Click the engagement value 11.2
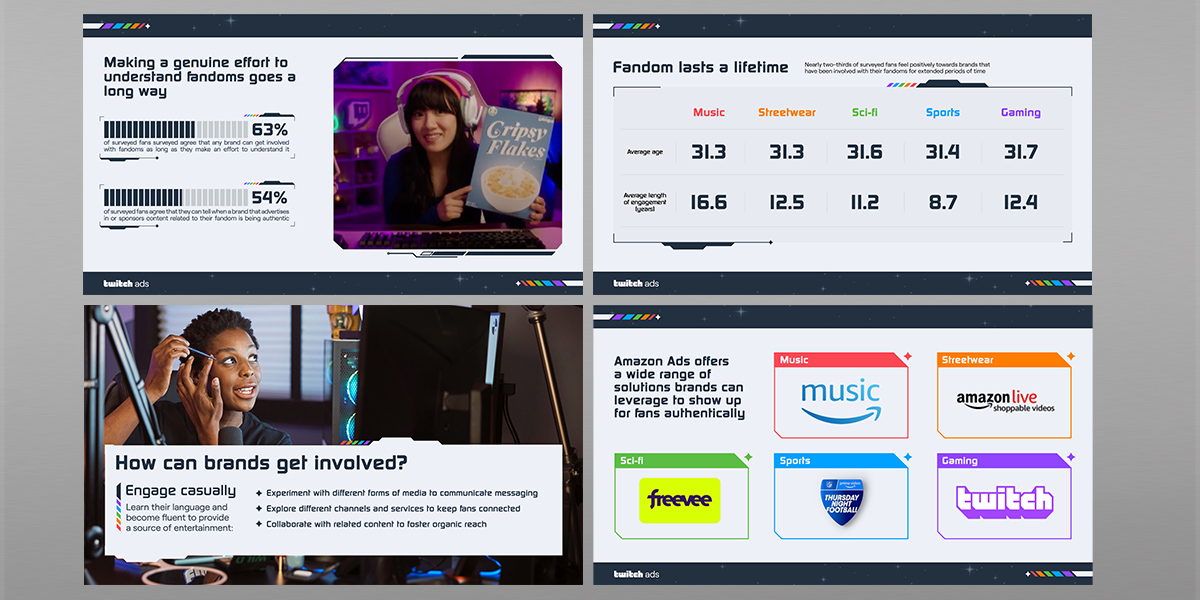This screenshot has width=1200, height=600. pos(864,203)
